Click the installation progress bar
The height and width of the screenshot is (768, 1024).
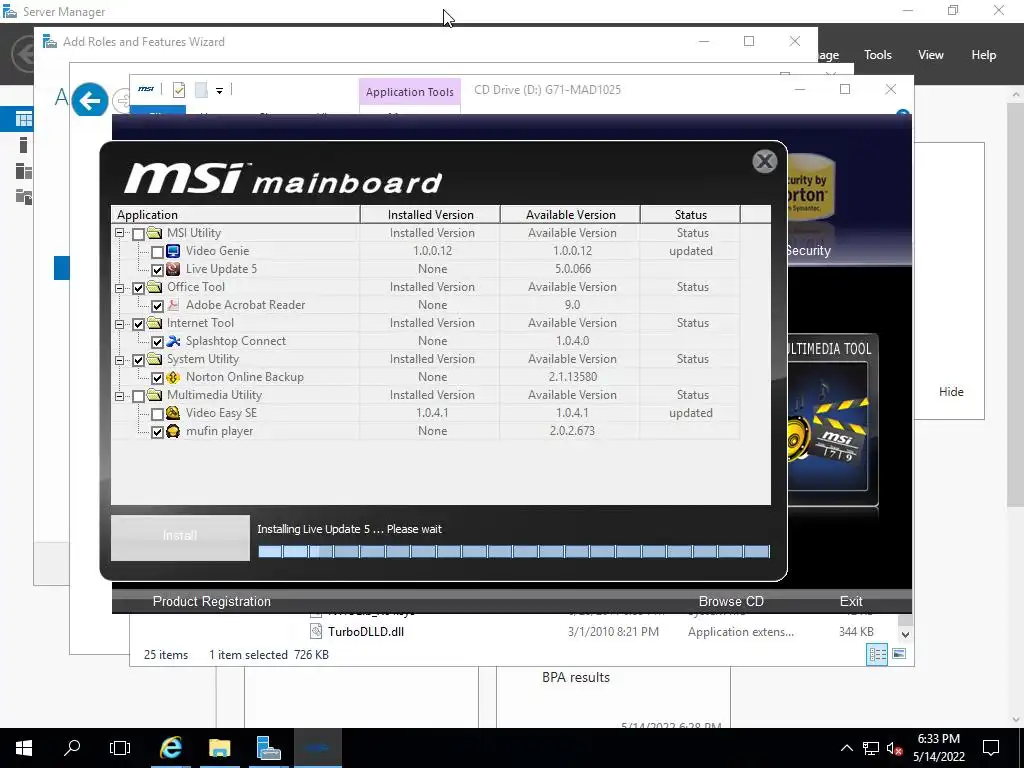click(x=514, y=552)
